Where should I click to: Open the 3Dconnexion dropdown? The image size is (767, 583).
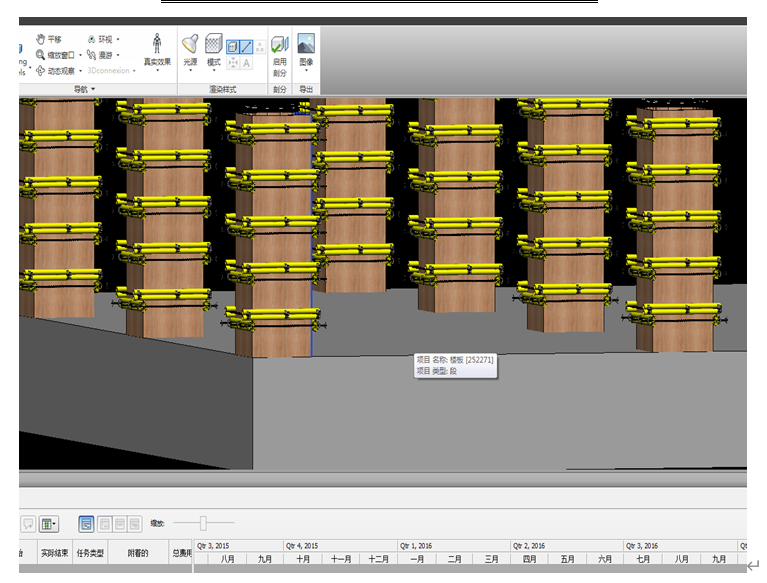click(x=112, y=70)
